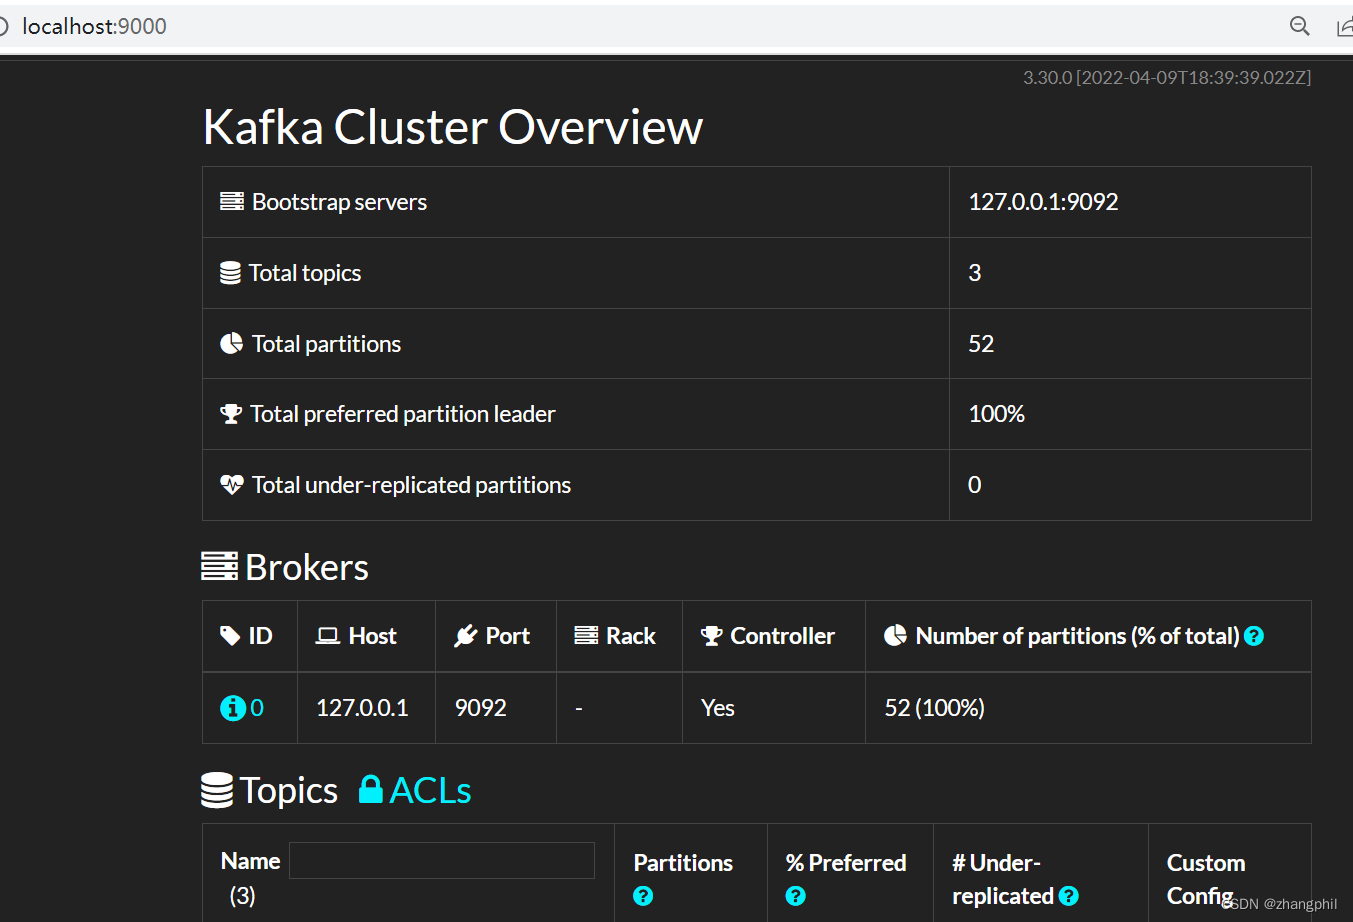The width and height of the screenshot is (1353, 922).
Task: Click the Bootstrap servers server icon
Action: pyautogui.click(x=232, y=202)
